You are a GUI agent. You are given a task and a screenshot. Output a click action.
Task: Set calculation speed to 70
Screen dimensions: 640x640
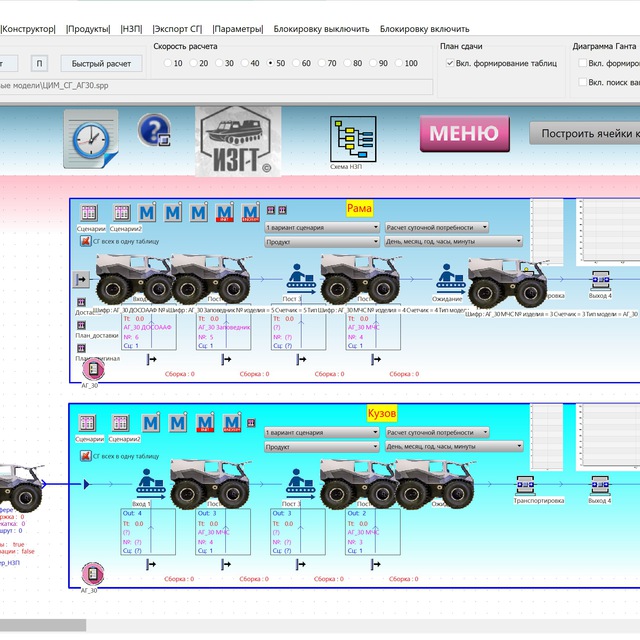[x=322, y=63]
